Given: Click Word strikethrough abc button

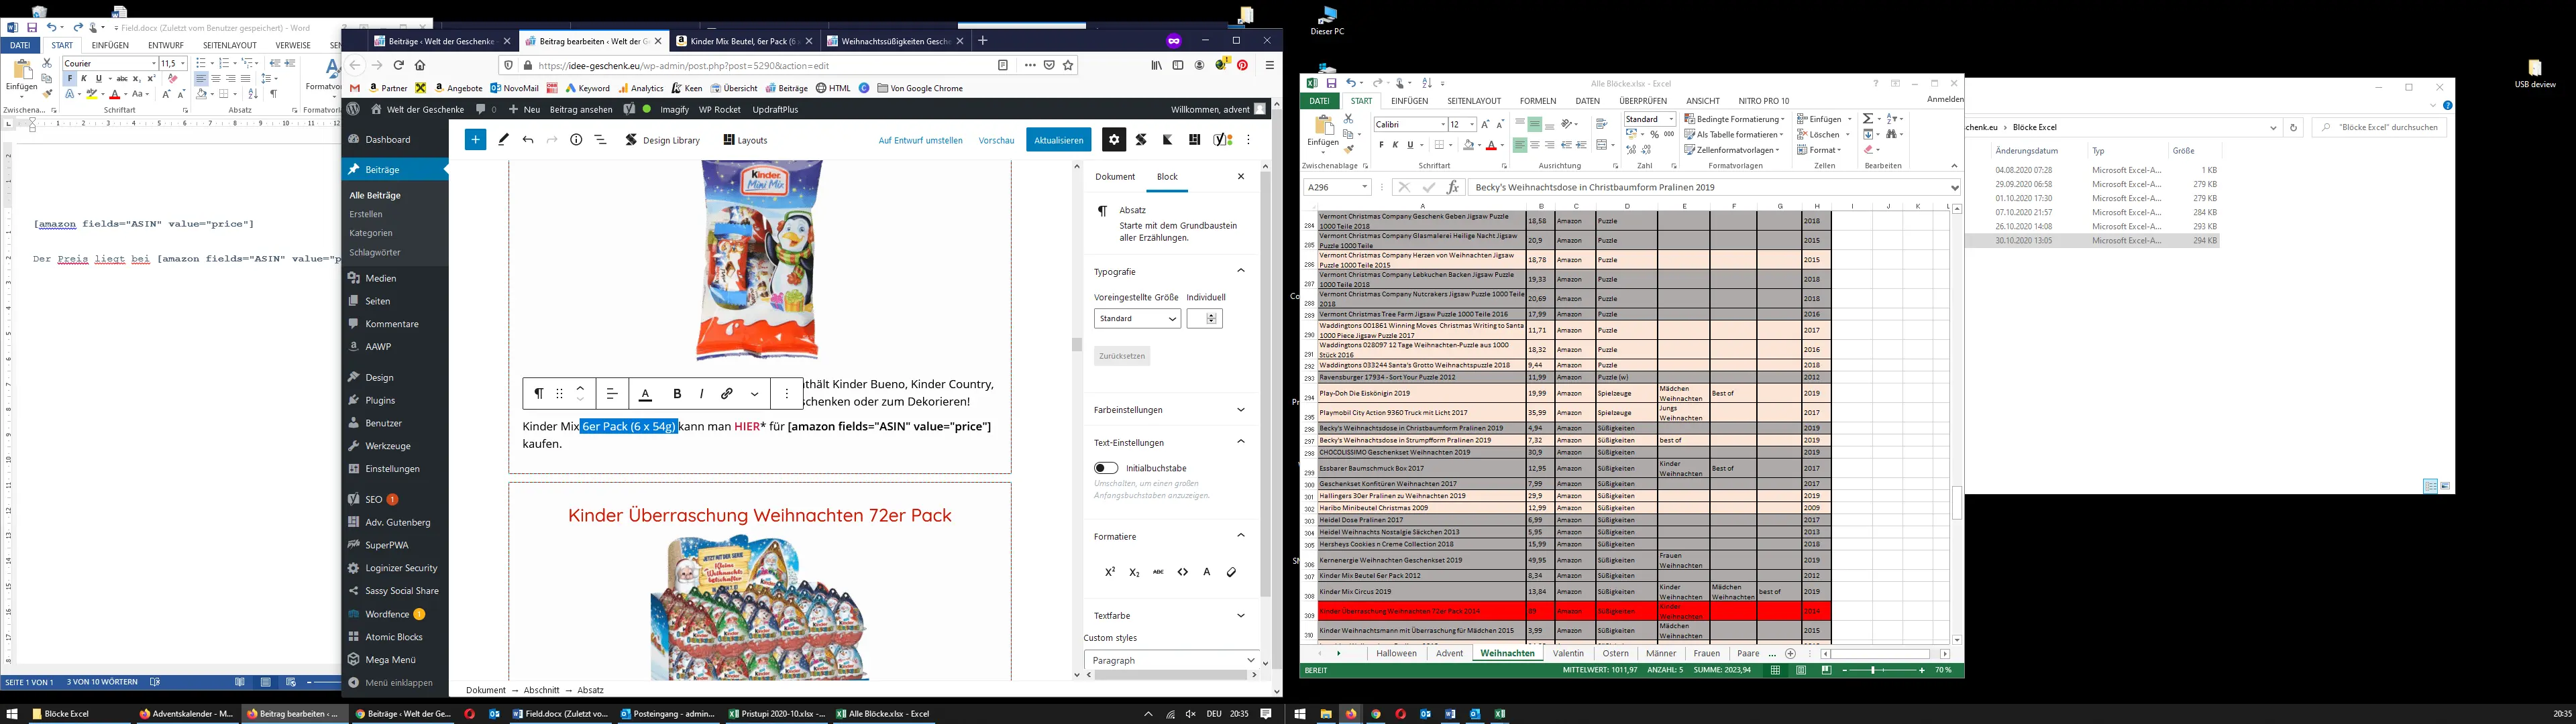Looking at the screenshot, I should pos(122,78).
